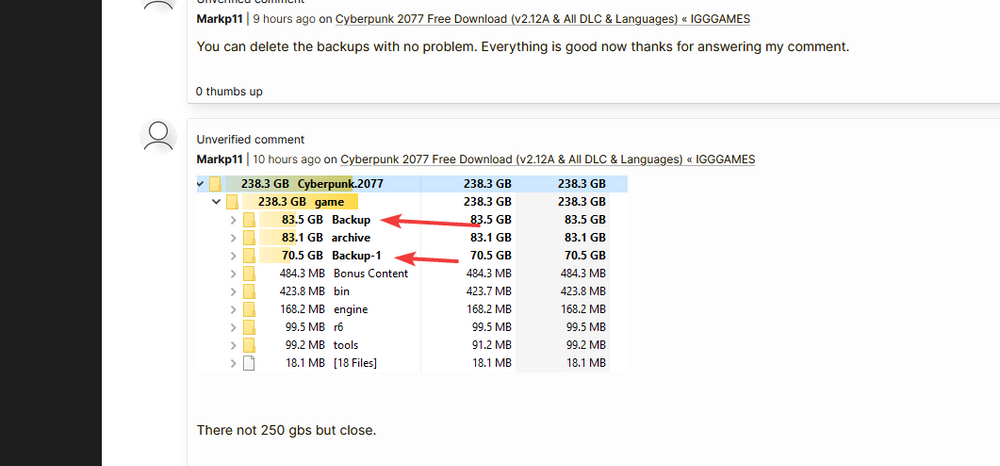
Task: Select the Cyberpunk.2077 folder name
Action: click(341, 184)
